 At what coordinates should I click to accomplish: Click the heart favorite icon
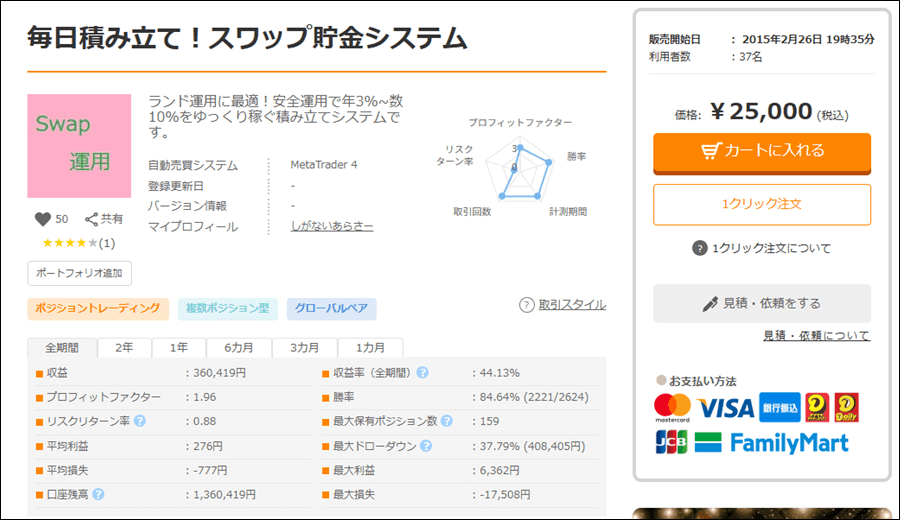pyautogui.click(x=42, y=219)
